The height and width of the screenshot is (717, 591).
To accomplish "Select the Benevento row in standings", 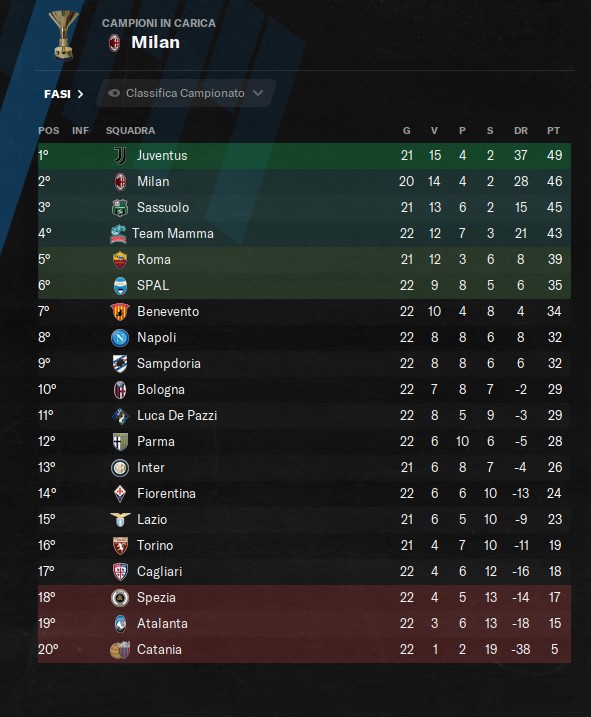I will coord(304,312).
